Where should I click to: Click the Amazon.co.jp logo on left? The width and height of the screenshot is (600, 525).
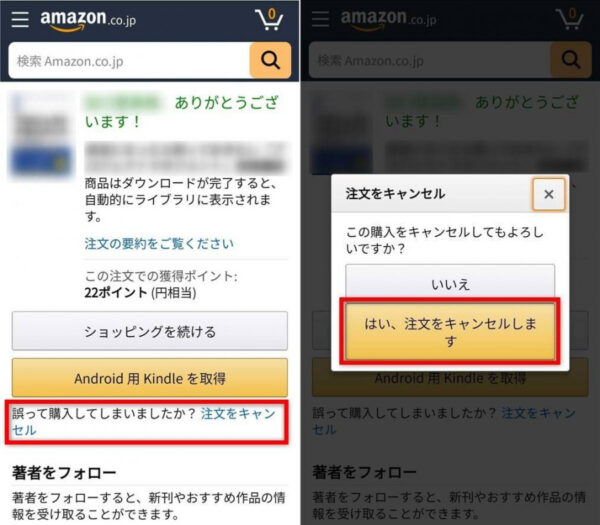coord(88,20)
